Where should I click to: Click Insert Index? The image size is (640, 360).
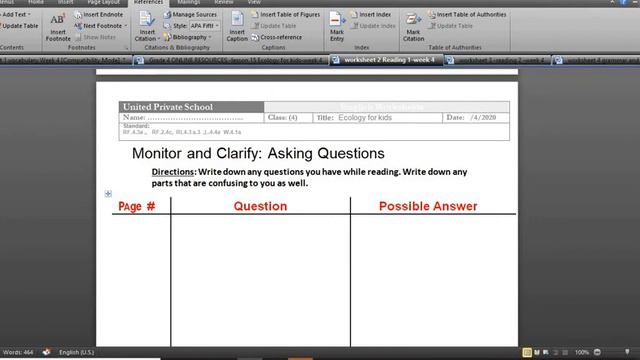click(x=370, y=15)
